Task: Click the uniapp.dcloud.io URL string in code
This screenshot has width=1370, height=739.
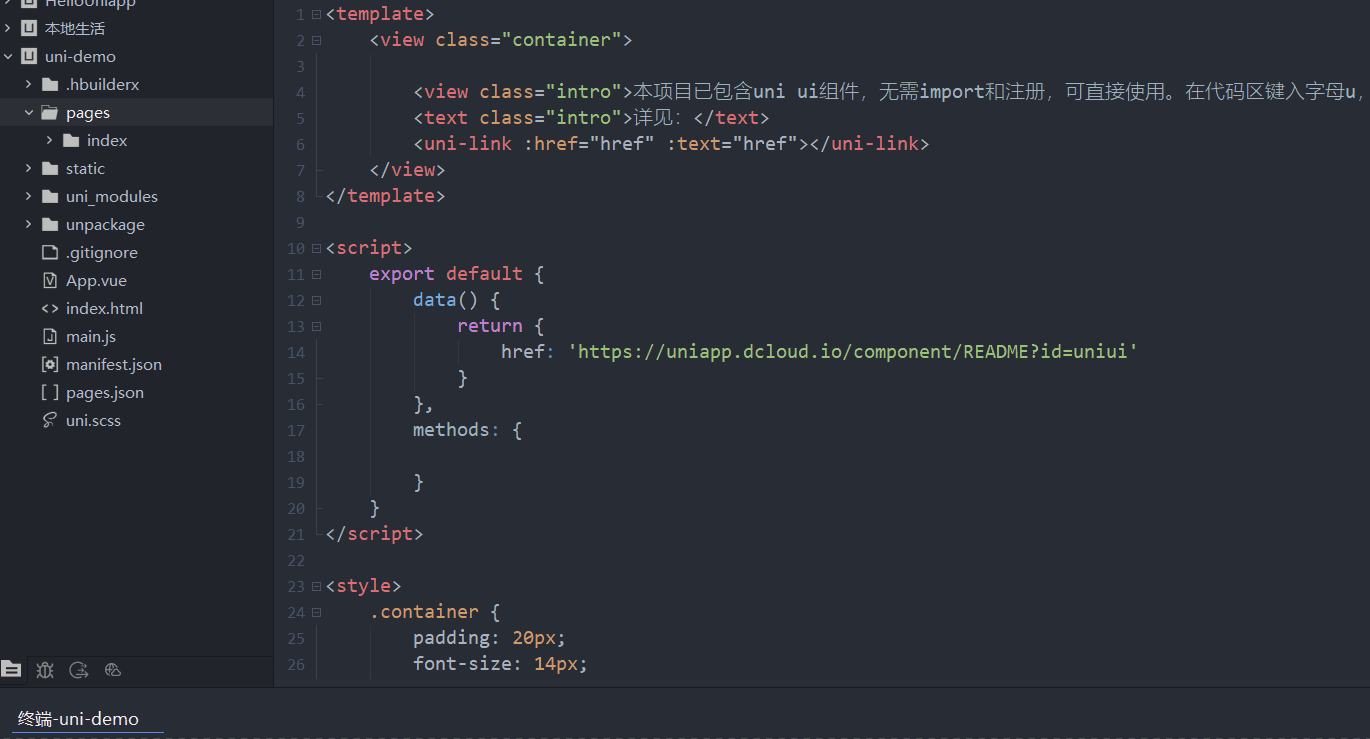Action: (x=853, y=352)
